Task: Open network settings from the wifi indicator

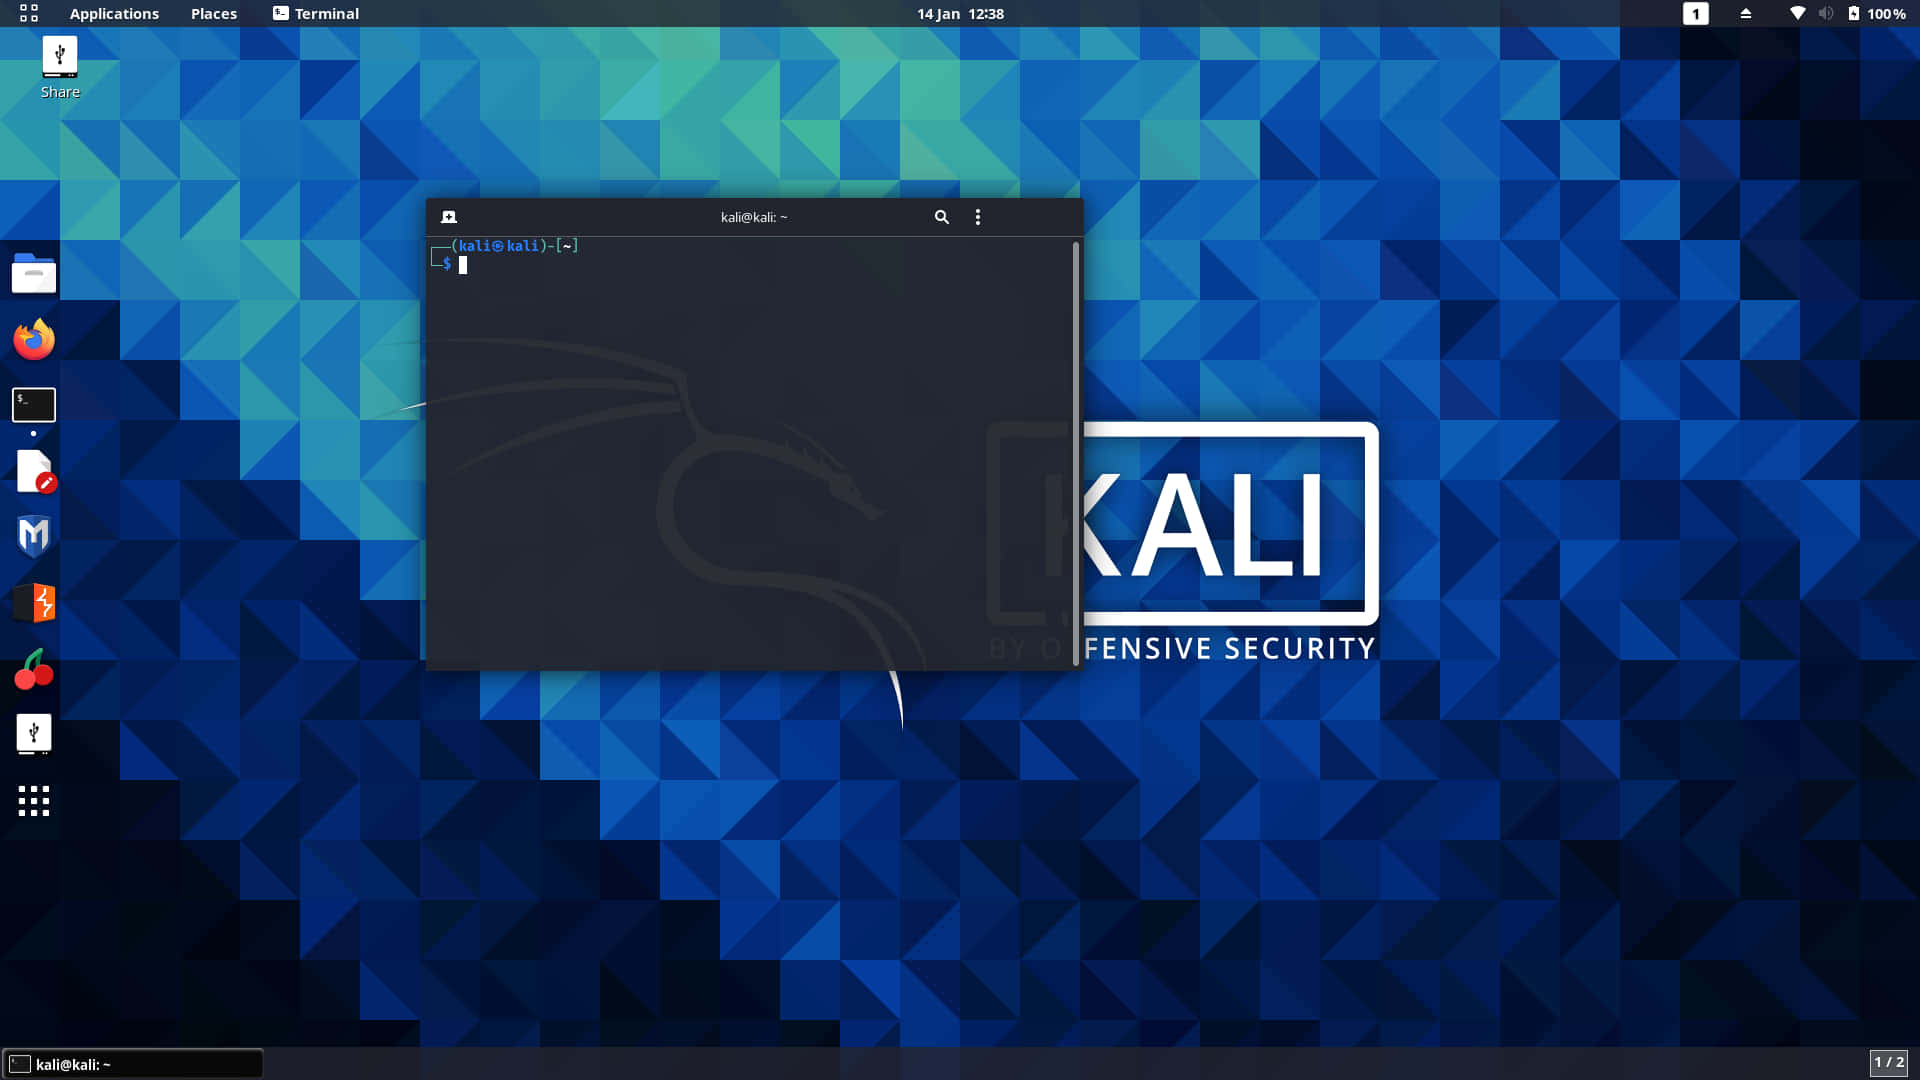Action: coord(1797,13)
